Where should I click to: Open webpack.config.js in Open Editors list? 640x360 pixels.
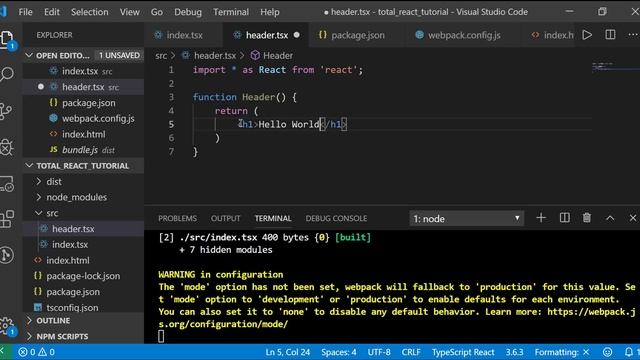click(83, 118)
